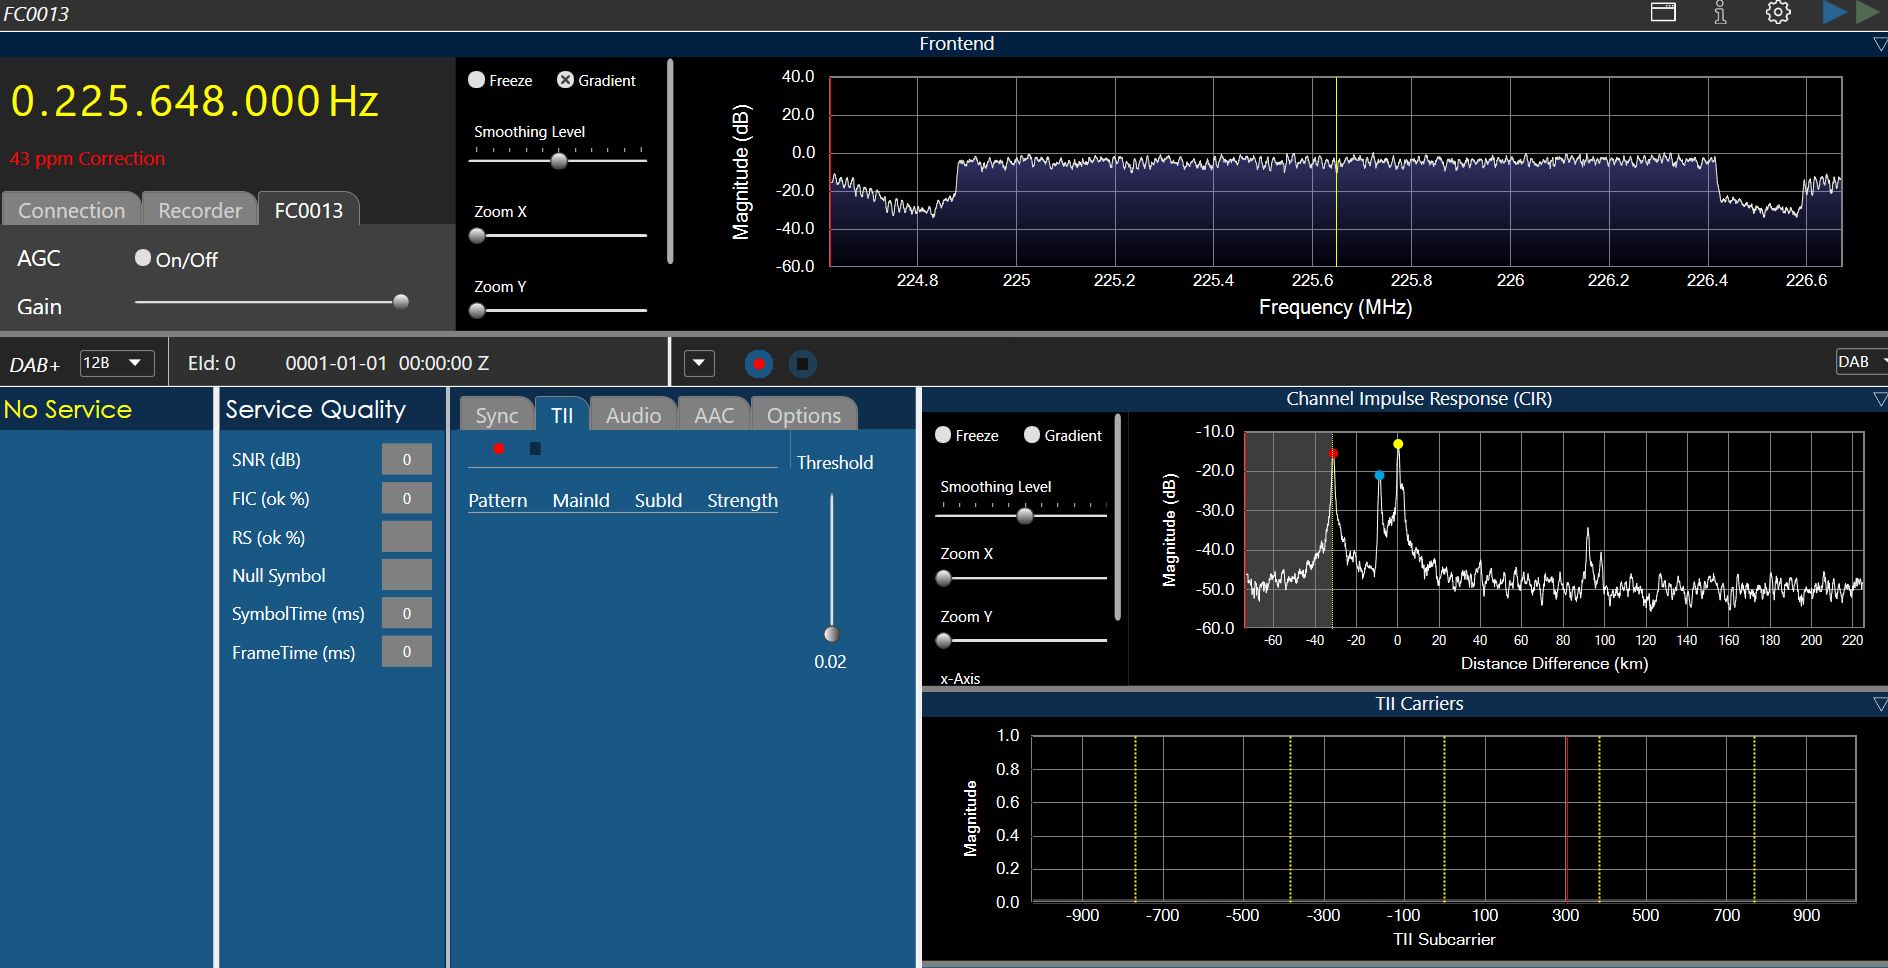Open the 12B channel dropdown

[117, 363]
